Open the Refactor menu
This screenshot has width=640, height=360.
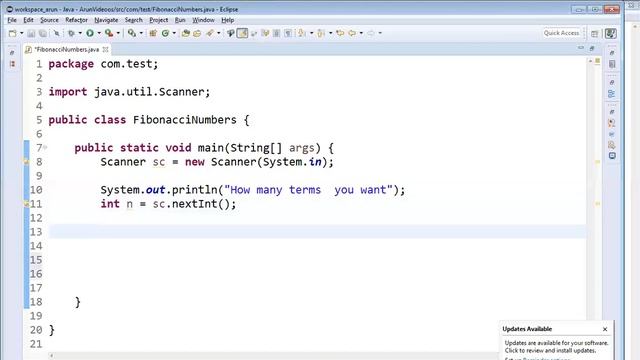(76, 20)
